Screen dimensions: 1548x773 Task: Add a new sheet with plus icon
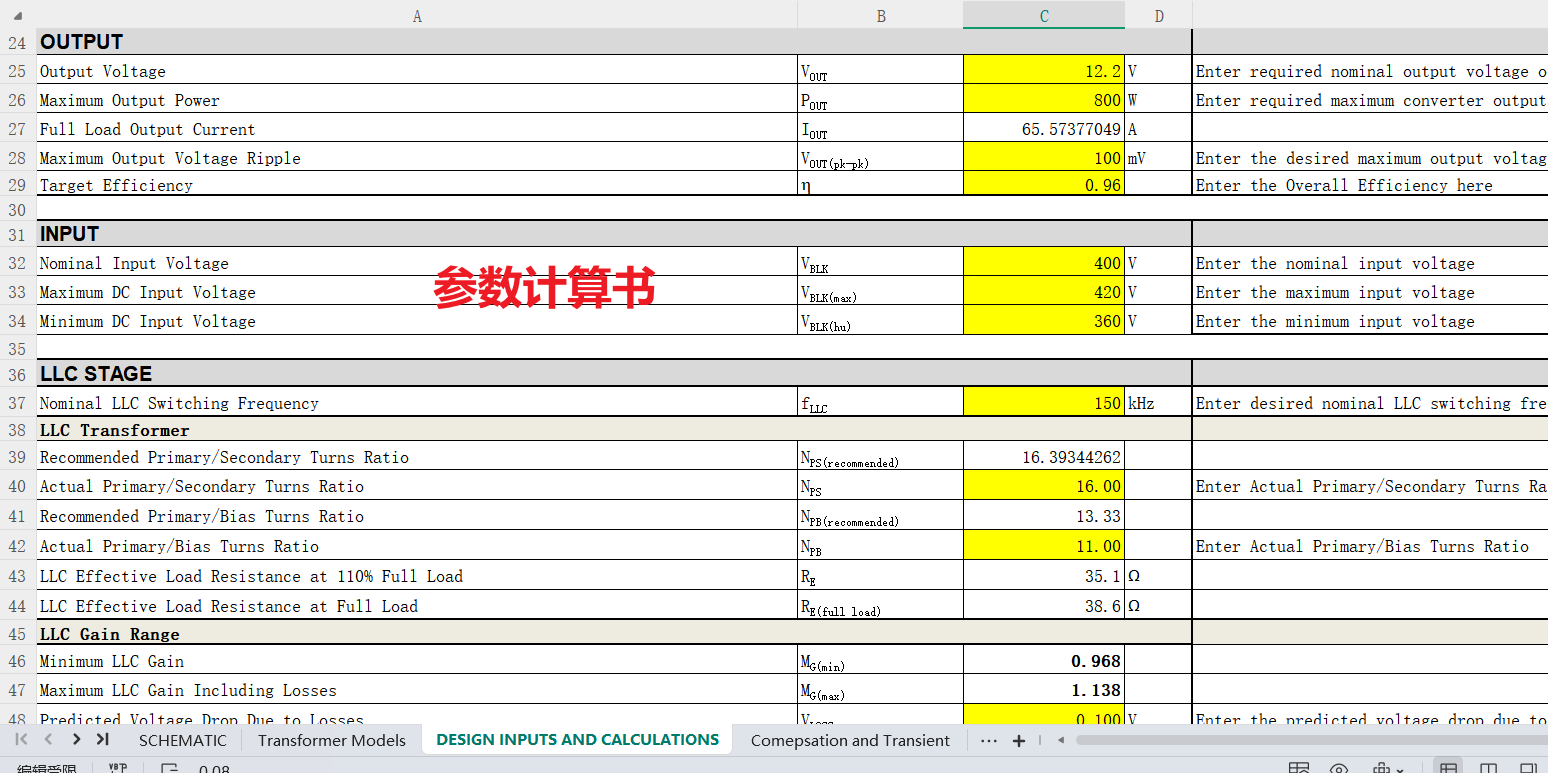(x=1019, y=741)
